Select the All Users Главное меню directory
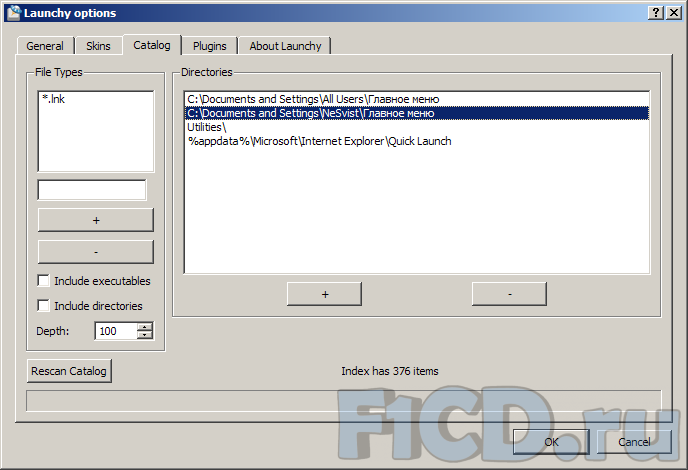Screen dimensions: 688x470 click(x=416, y=99)
